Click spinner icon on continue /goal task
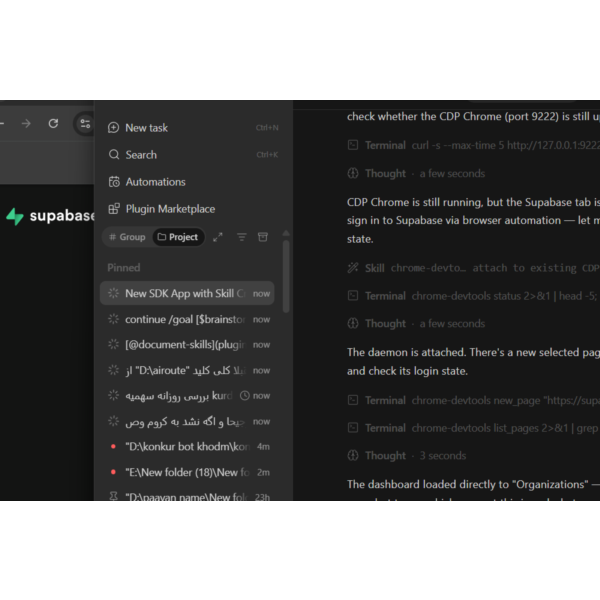Image resolution: width=600 pixels, height=600 pixels. (113, 319)
